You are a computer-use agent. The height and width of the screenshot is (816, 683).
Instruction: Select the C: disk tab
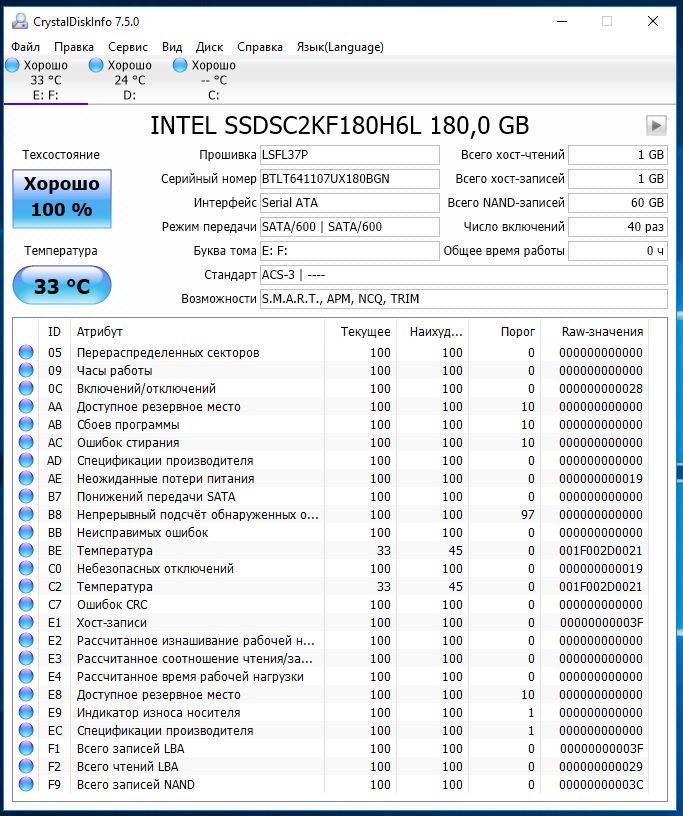tap(213, 80)
